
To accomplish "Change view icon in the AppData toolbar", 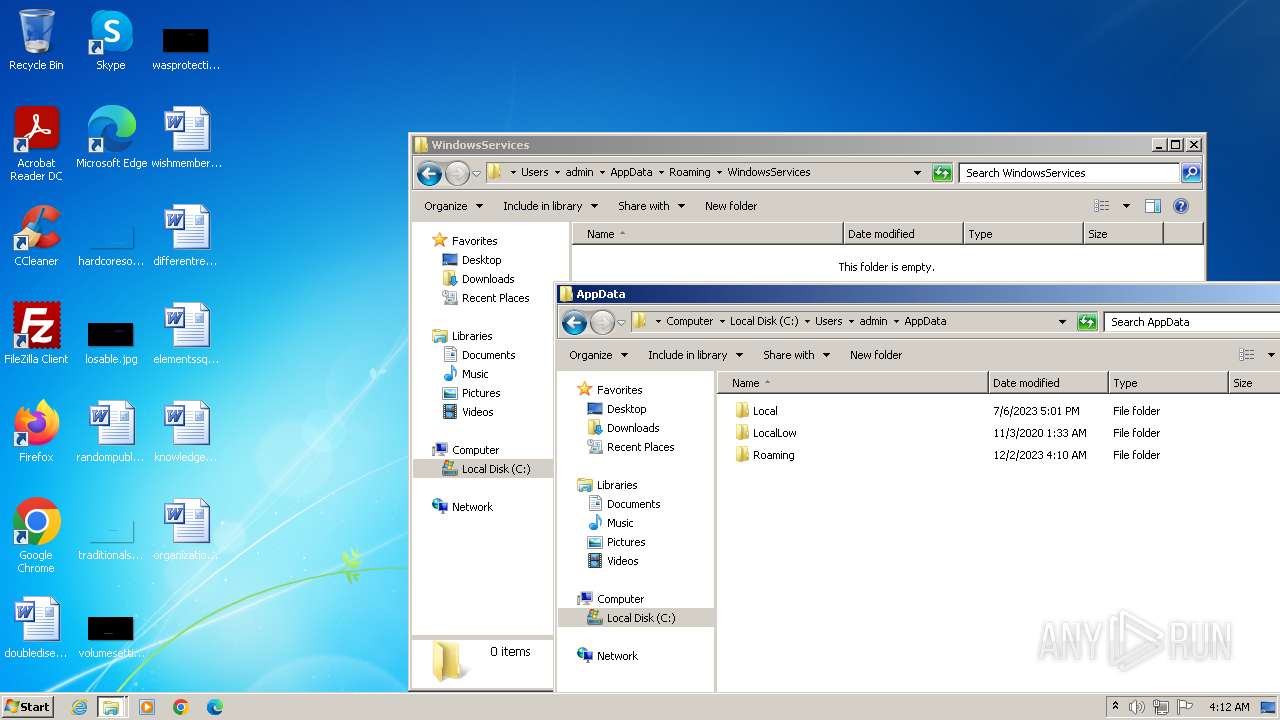I will [x=1247, y=355].
